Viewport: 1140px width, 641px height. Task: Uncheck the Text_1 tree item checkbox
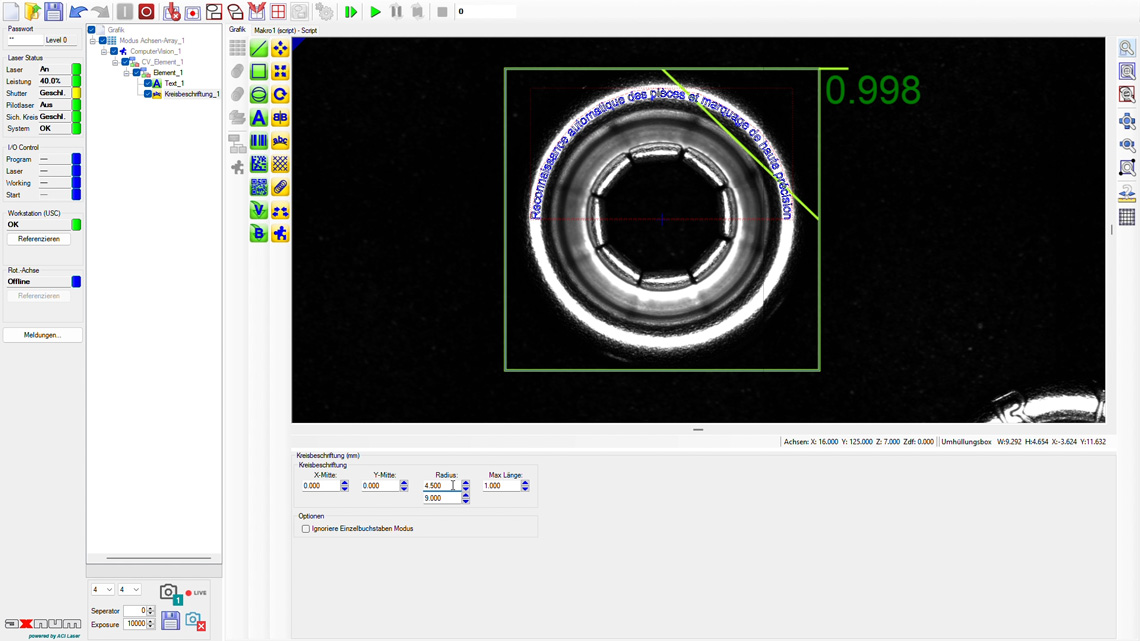[x=148, y=84]
